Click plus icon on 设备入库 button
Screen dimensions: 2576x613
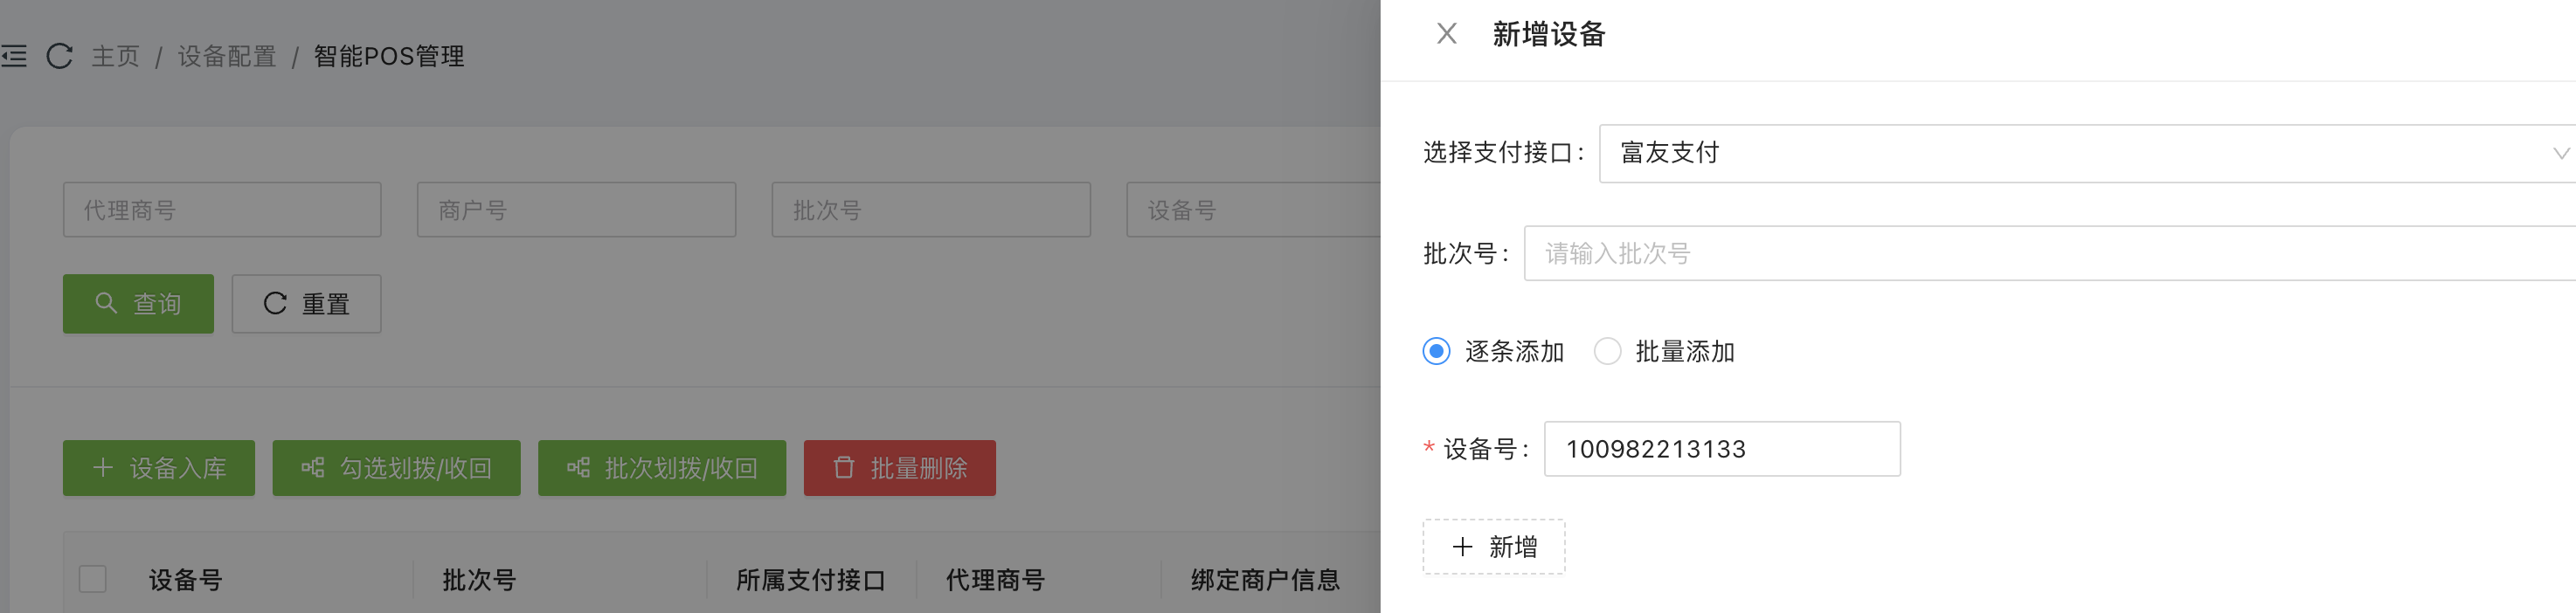coord(103,468)
